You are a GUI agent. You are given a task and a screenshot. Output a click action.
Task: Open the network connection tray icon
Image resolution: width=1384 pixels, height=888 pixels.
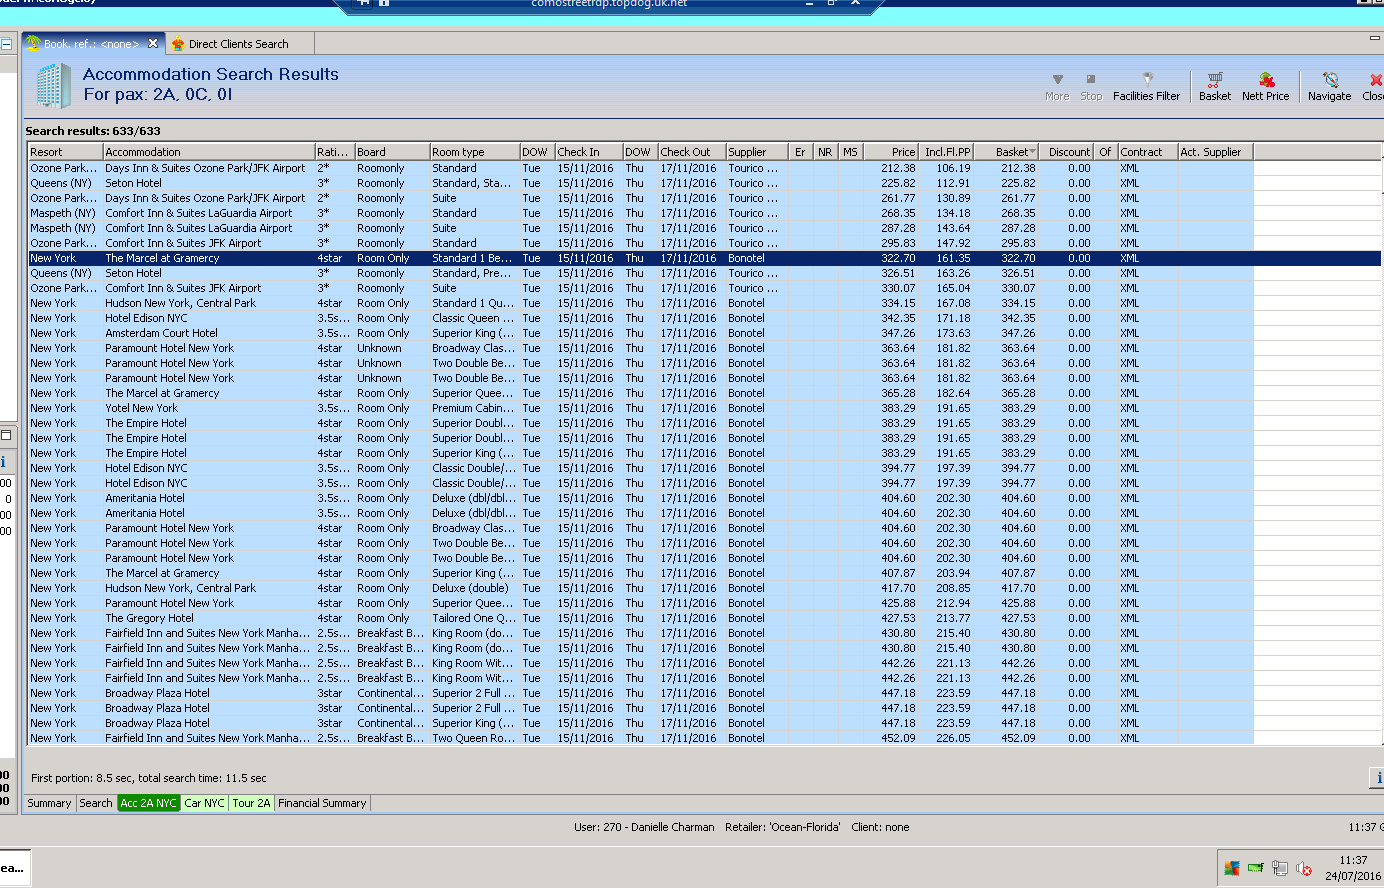click(x=1280, y=868)
